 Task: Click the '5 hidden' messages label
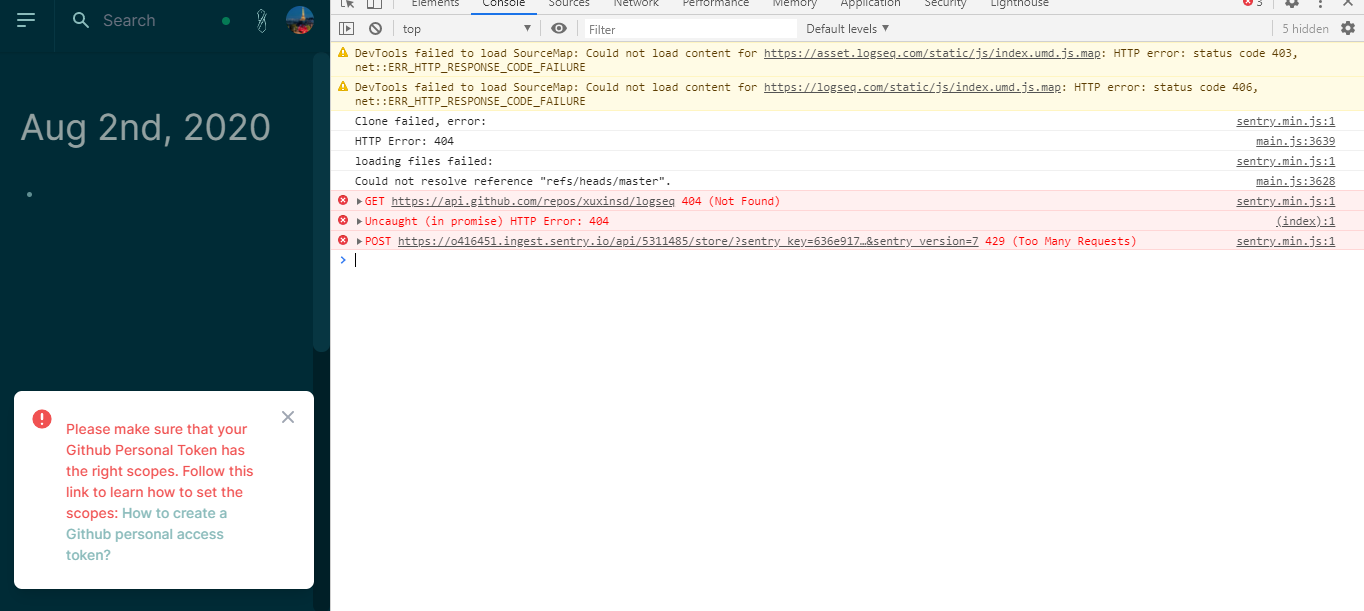[x=1305, y=29]
